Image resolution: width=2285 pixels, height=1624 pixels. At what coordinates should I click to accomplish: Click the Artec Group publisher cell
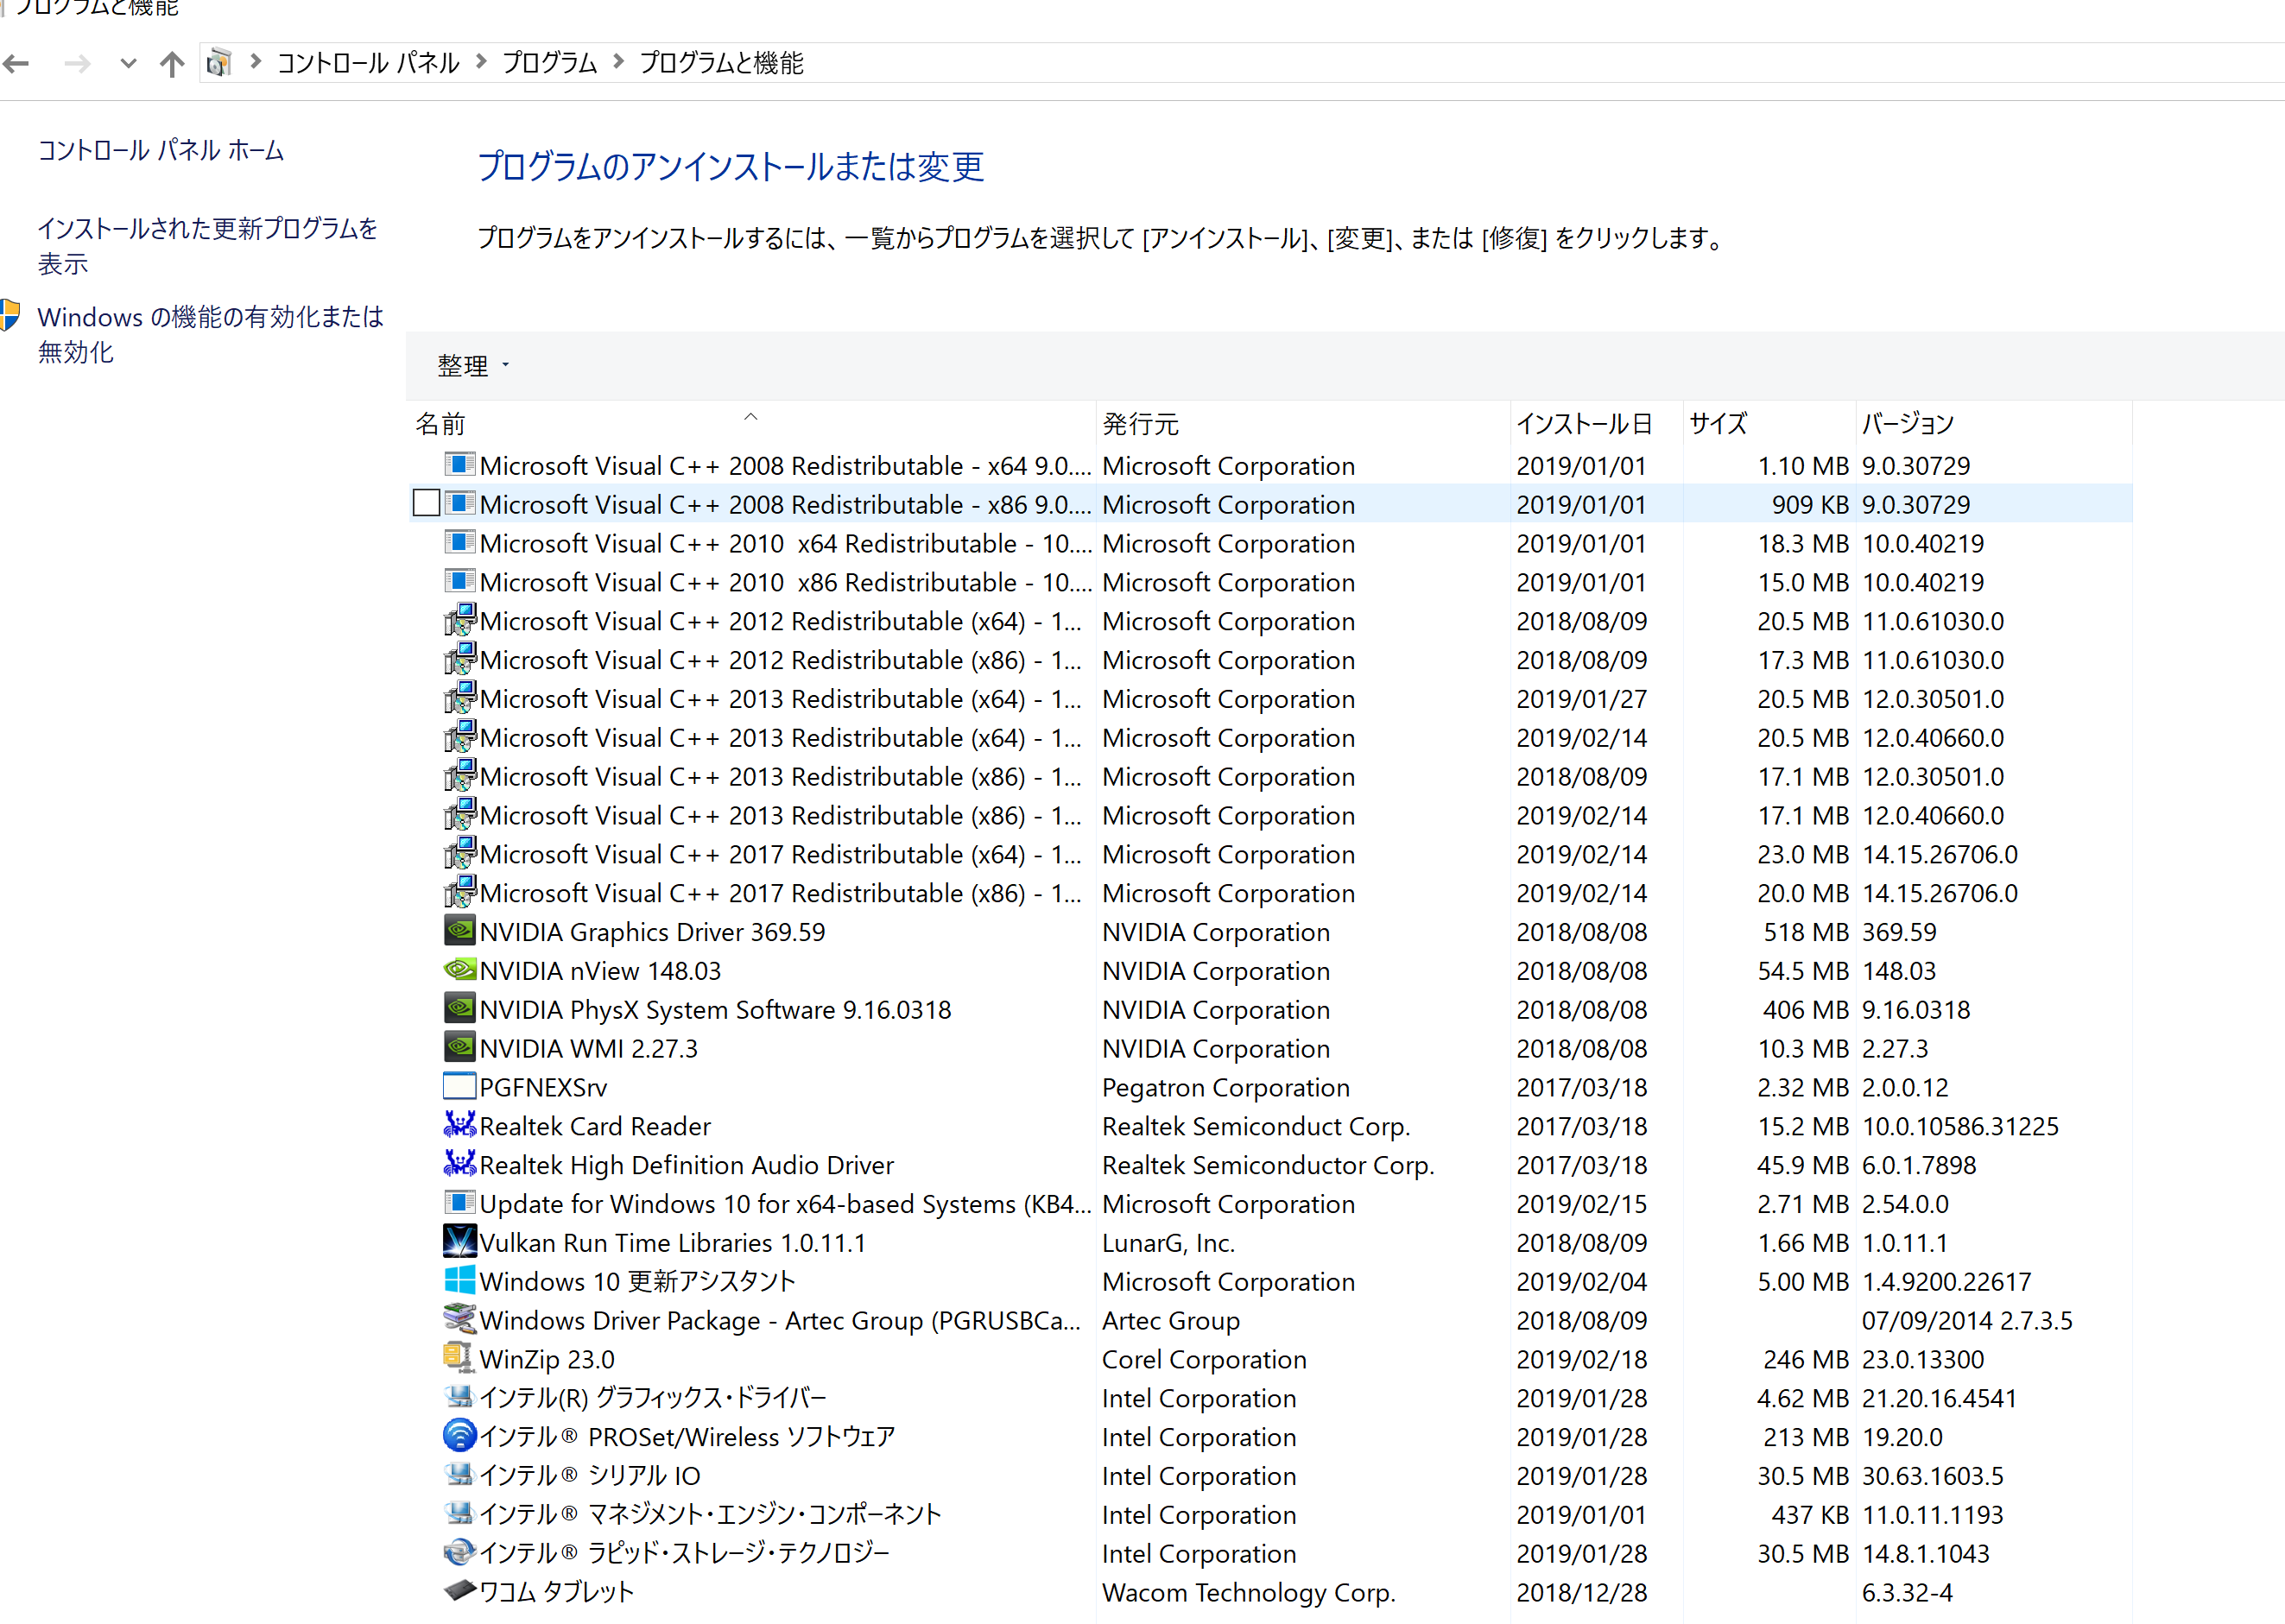[x=1170, y=1320]
